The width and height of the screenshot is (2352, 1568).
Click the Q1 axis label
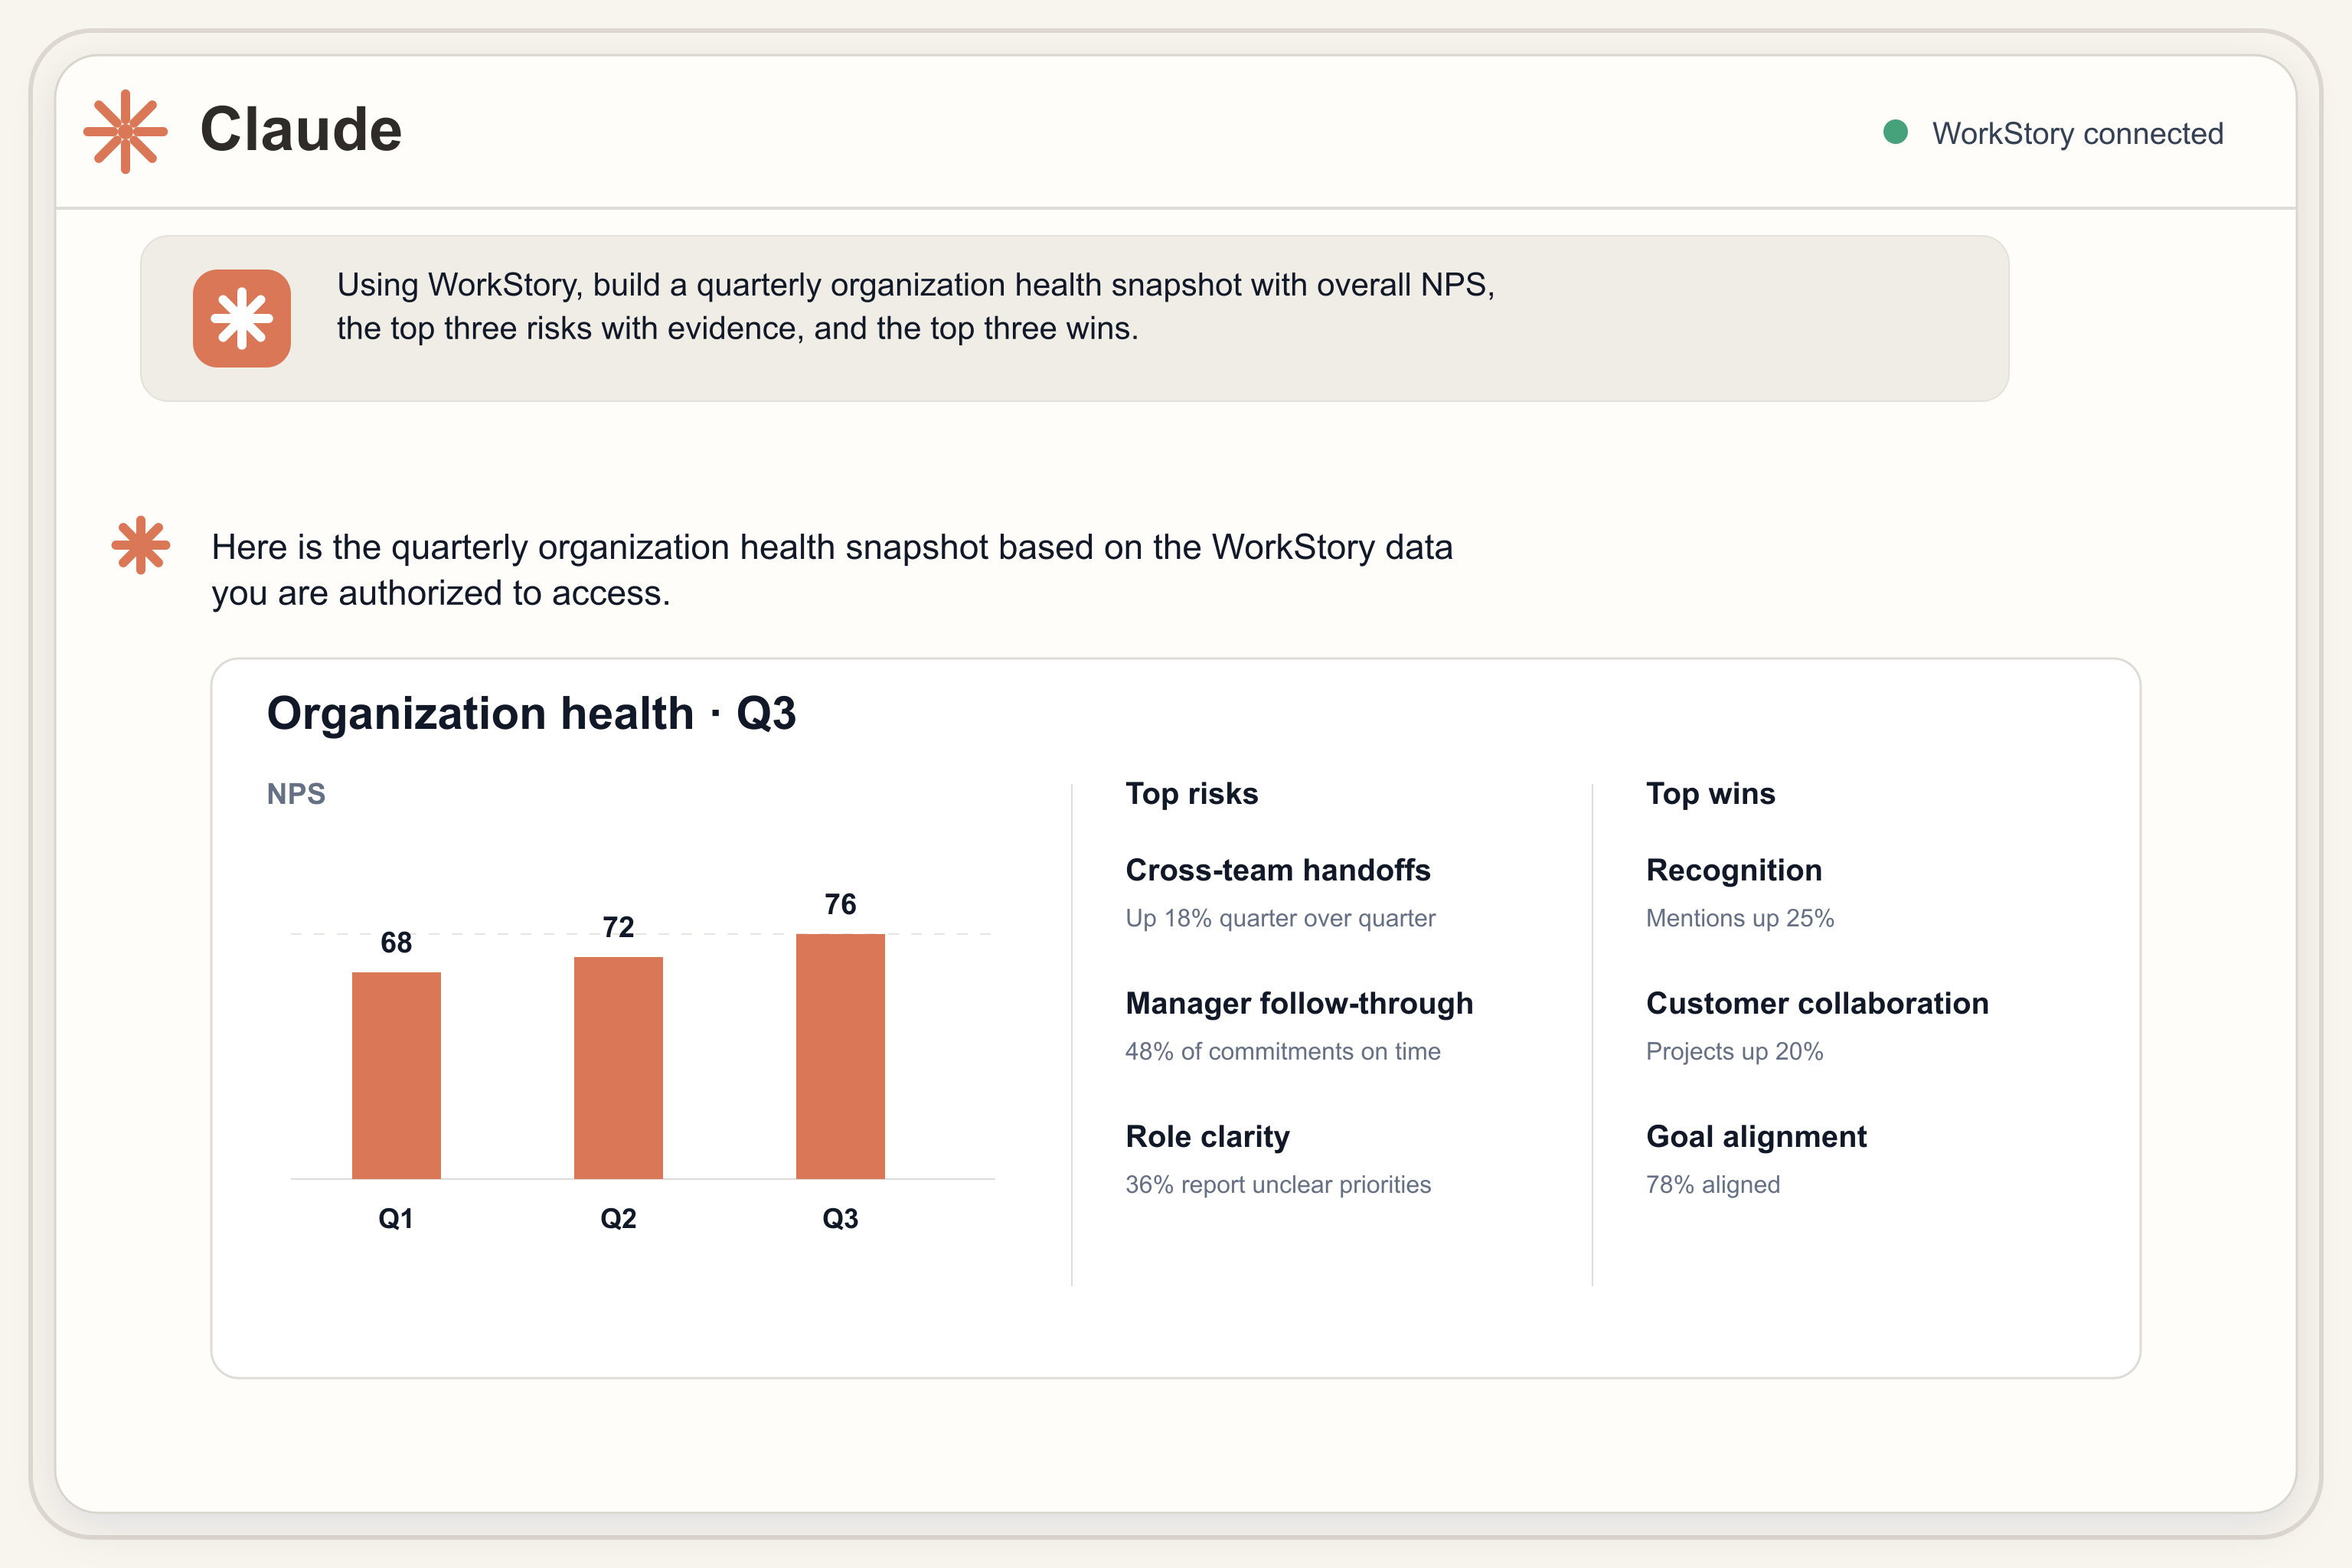(x=396, y=1219)
